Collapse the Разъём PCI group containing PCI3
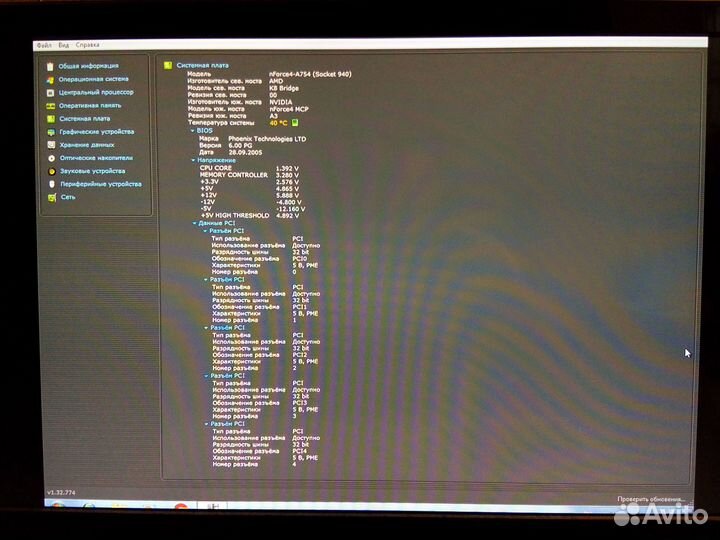 coord(207,376)
